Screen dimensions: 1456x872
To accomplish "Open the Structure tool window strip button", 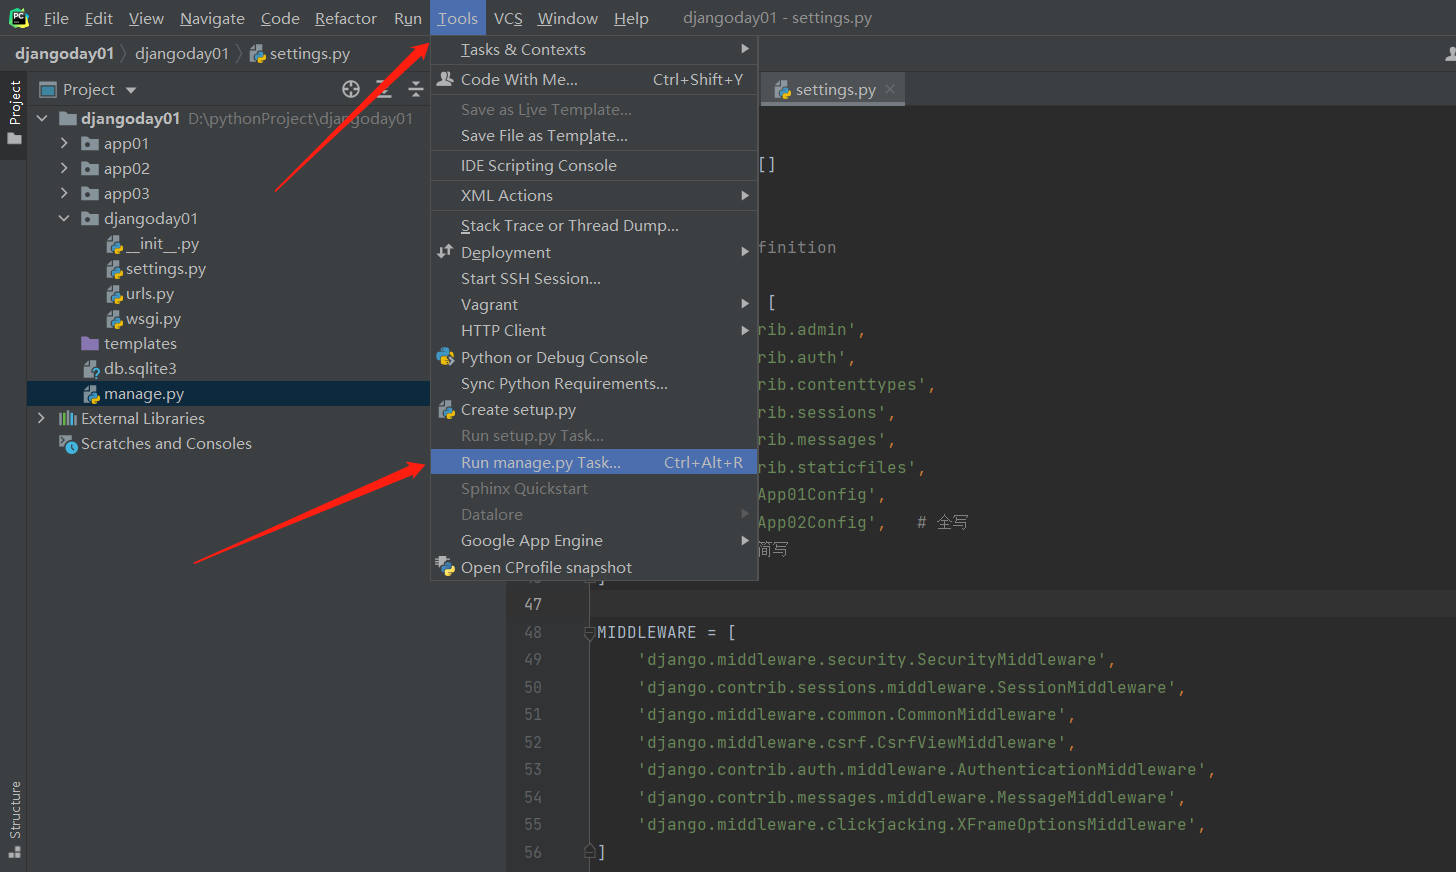I will 14,819.
